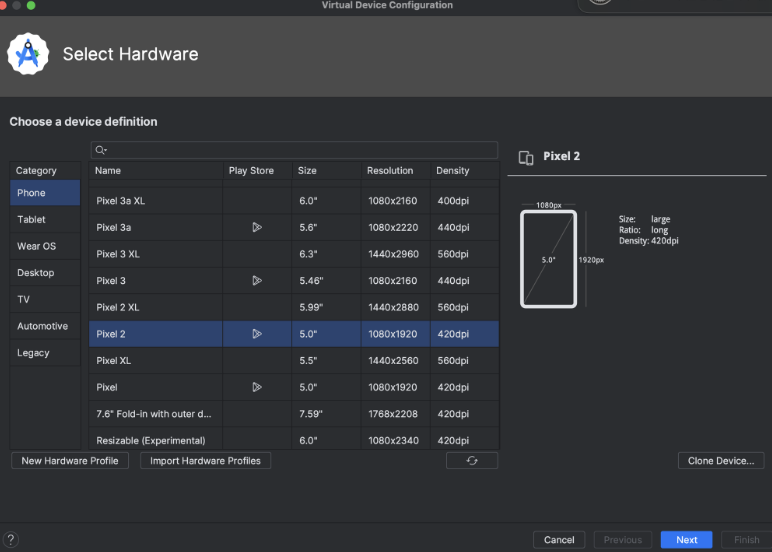Image resolution: width=772 pixels, height=552 pixels.
Task: Click the 1440x2880 resolution cell
Action: pos(396,307)
